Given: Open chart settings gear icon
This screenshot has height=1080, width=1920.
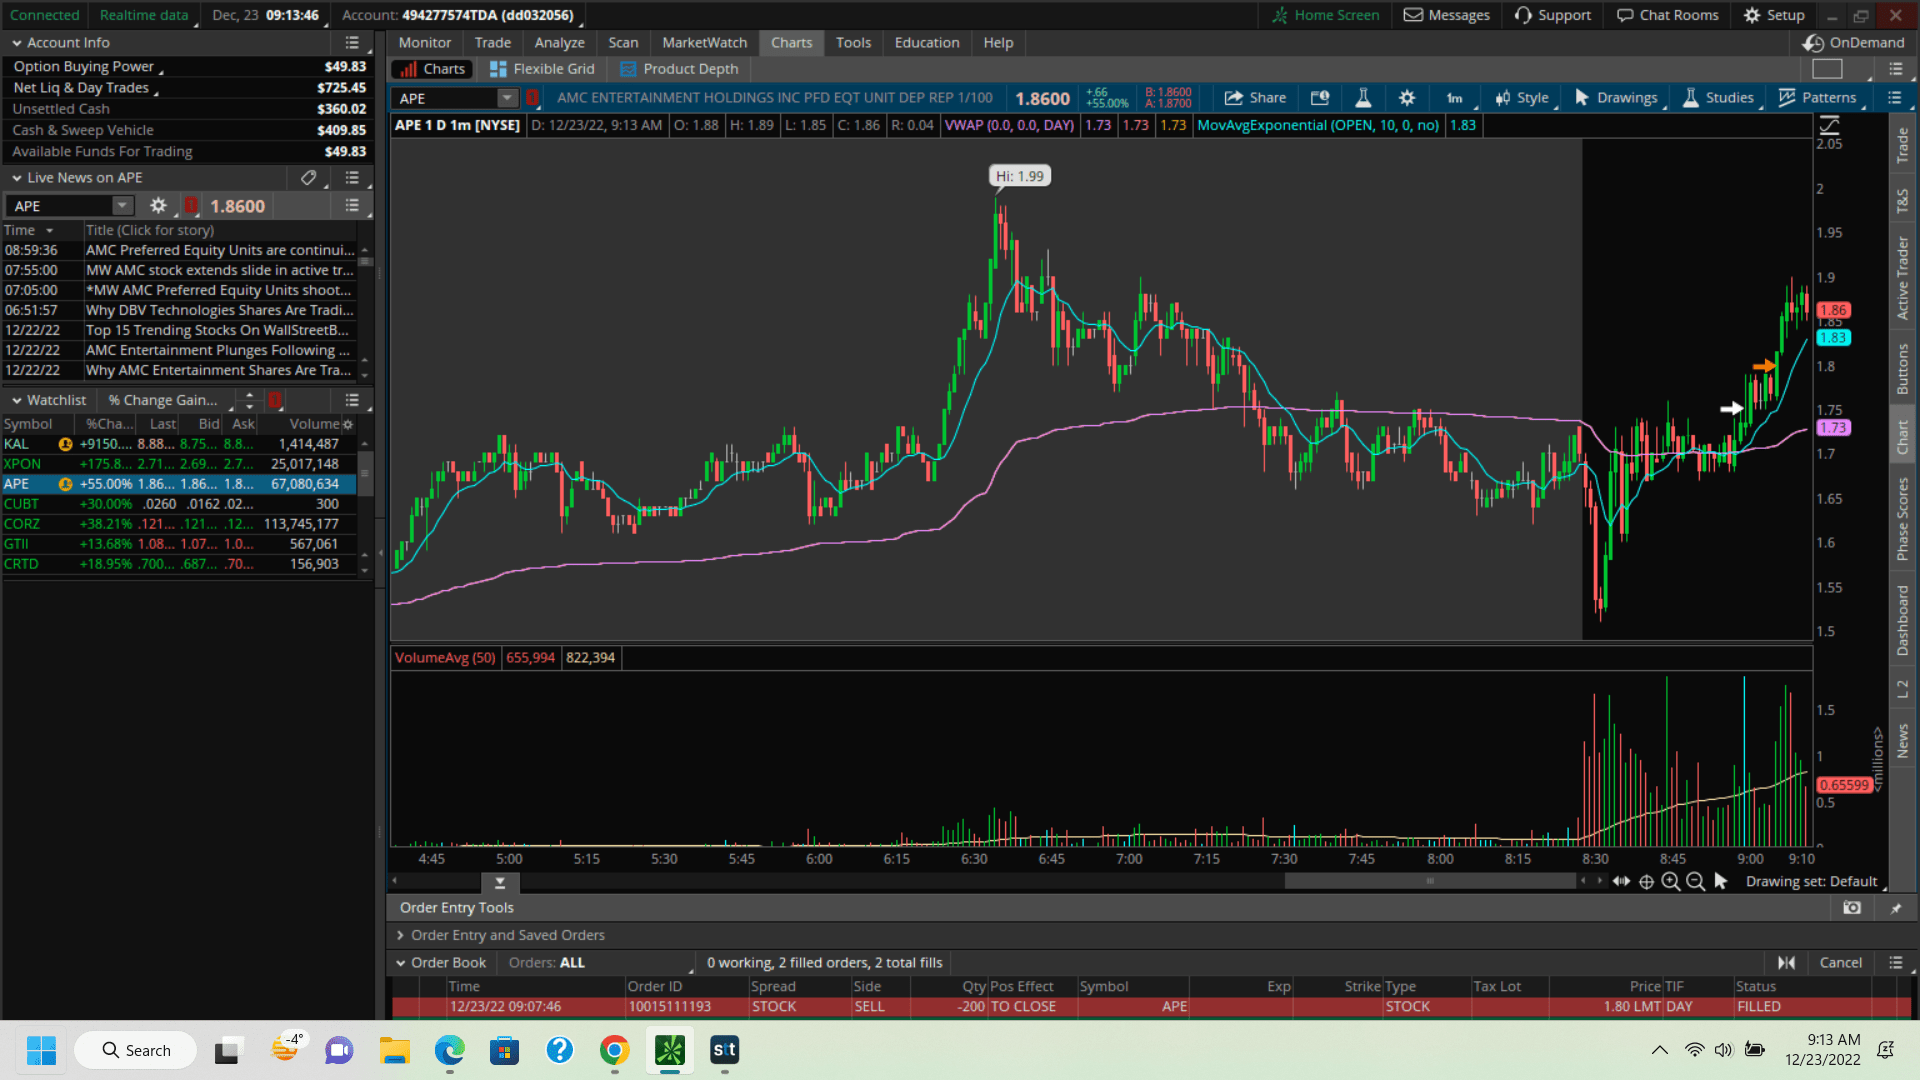Looking at the screenshot, I should point(1407,98).
